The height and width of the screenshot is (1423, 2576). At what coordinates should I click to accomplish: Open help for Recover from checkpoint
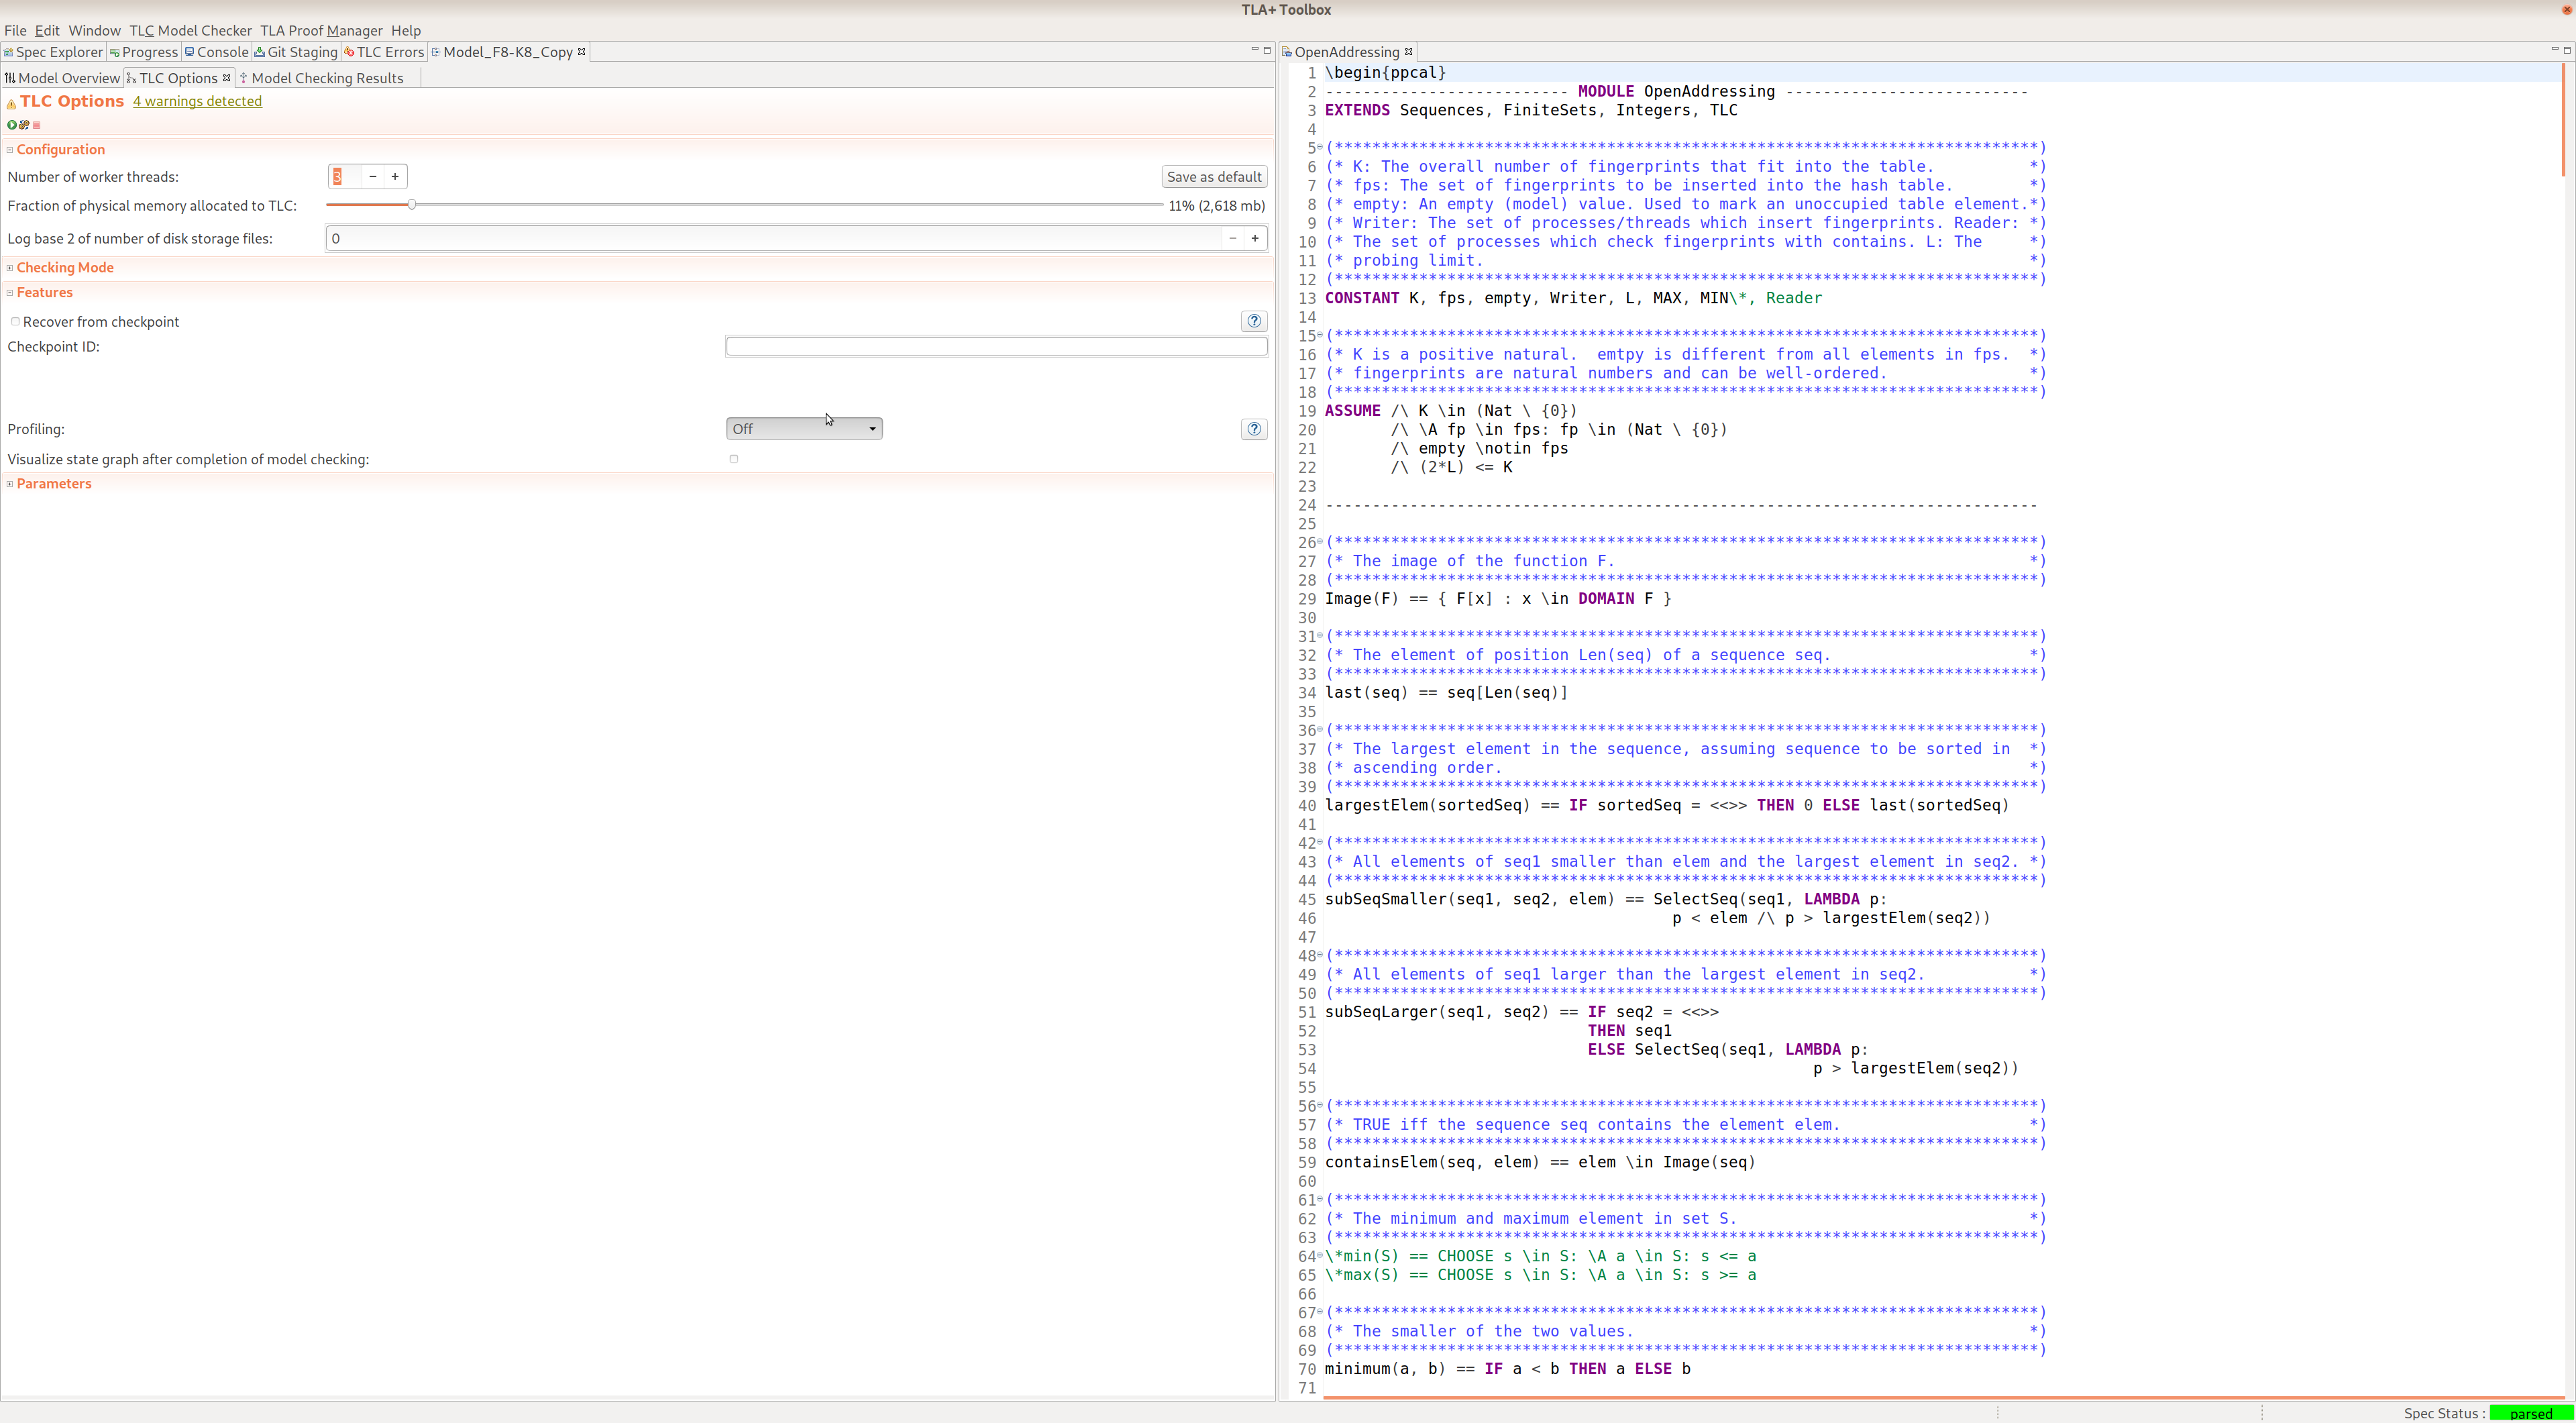point(1253,321)
